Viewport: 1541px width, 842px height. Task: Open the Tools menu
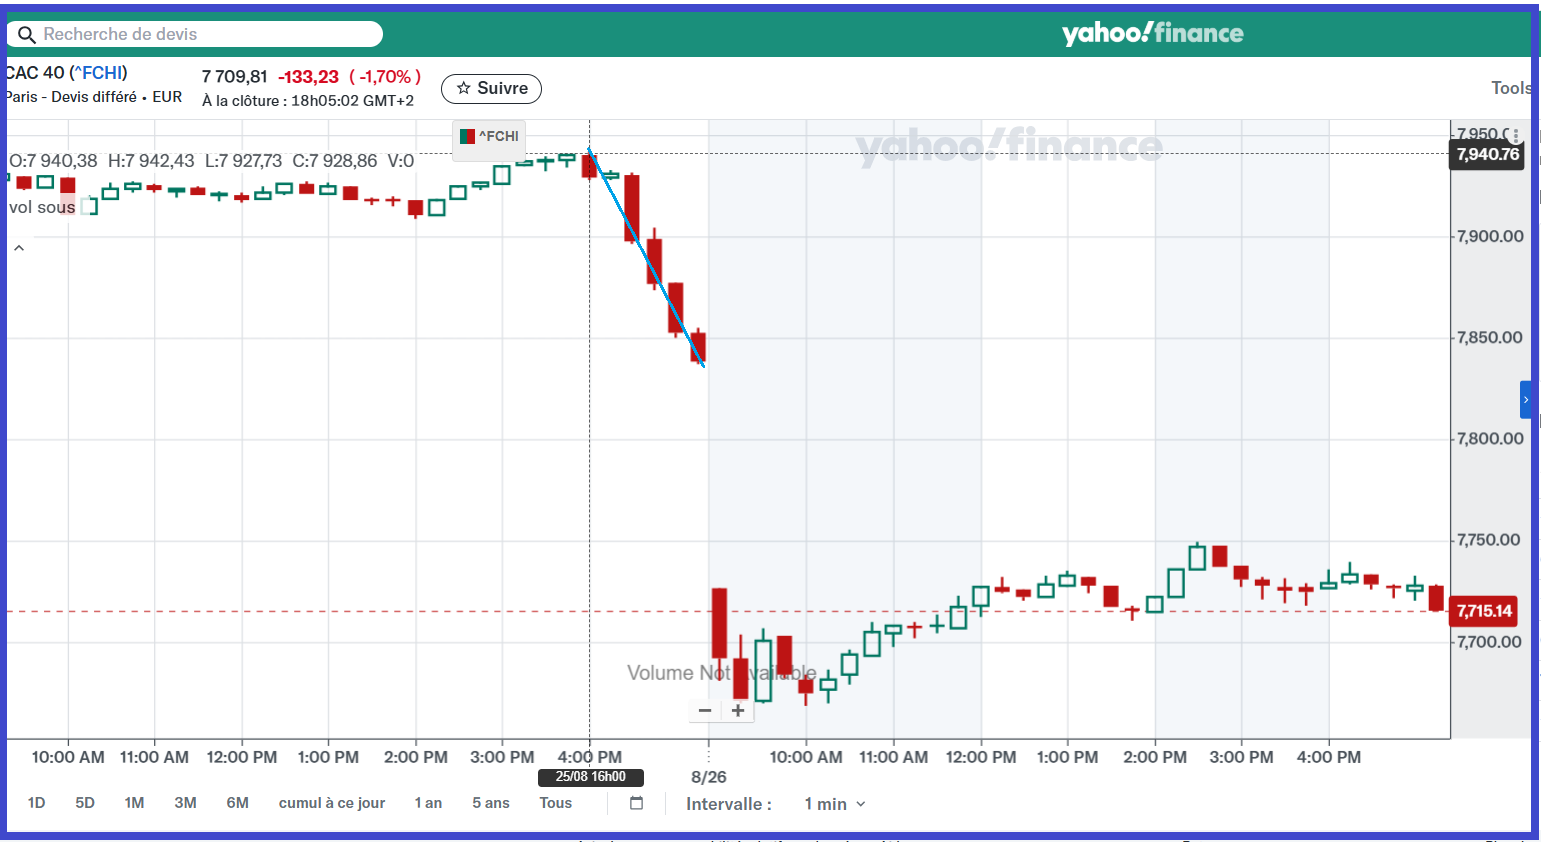1511,88
